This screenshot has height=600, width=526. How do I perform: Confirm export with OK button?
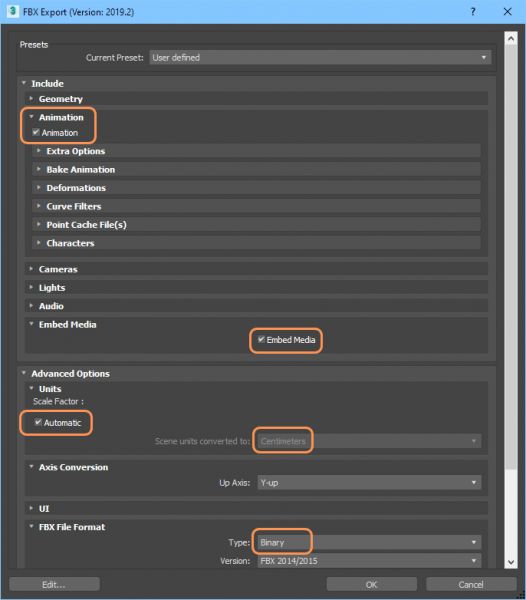[x=371, y=584]
